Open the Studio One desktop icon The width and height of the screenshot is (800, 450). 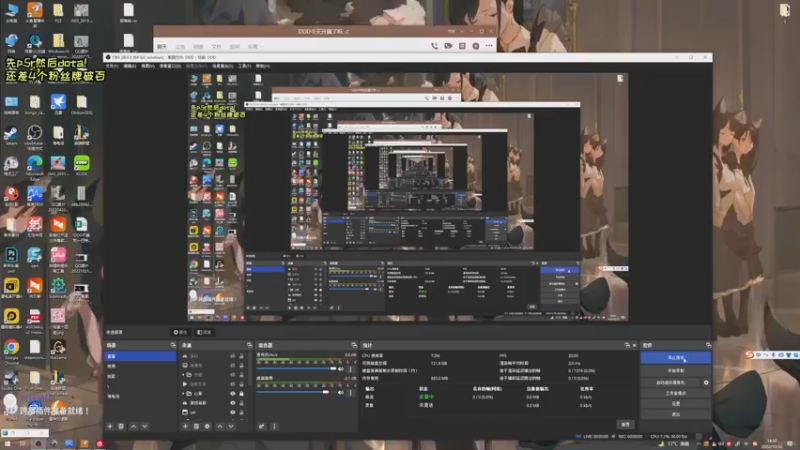(x=11, y=381)
